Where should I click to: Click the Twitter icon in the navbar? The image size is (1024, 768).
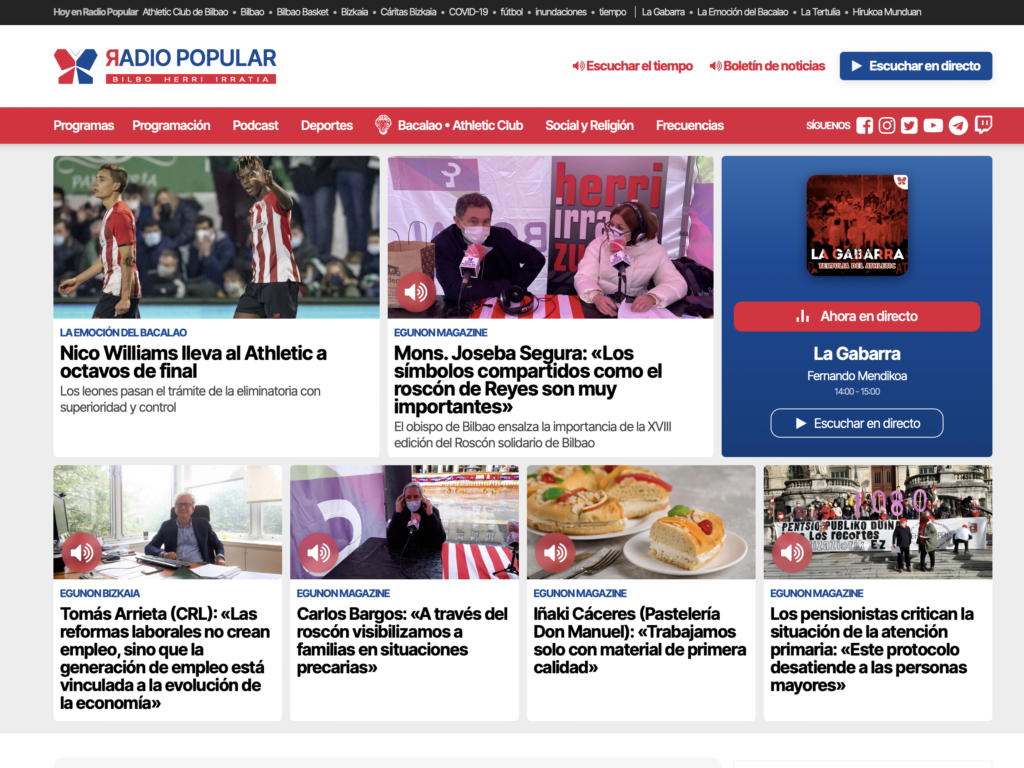coord(909,126)
